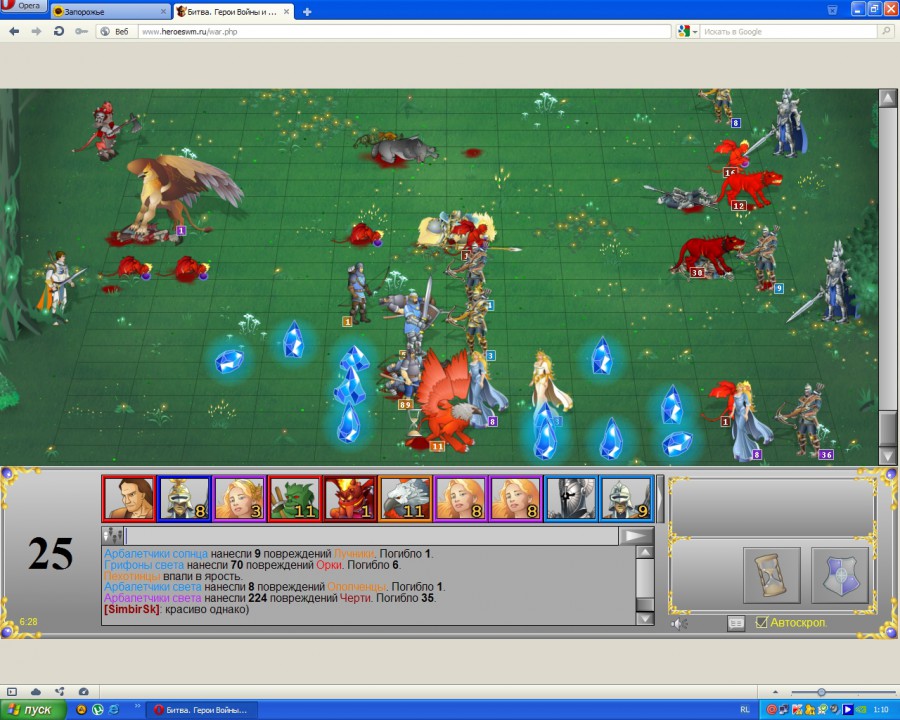The image size is (900, 720).
Task: Open a new browser tab
Action: (307, 11)
